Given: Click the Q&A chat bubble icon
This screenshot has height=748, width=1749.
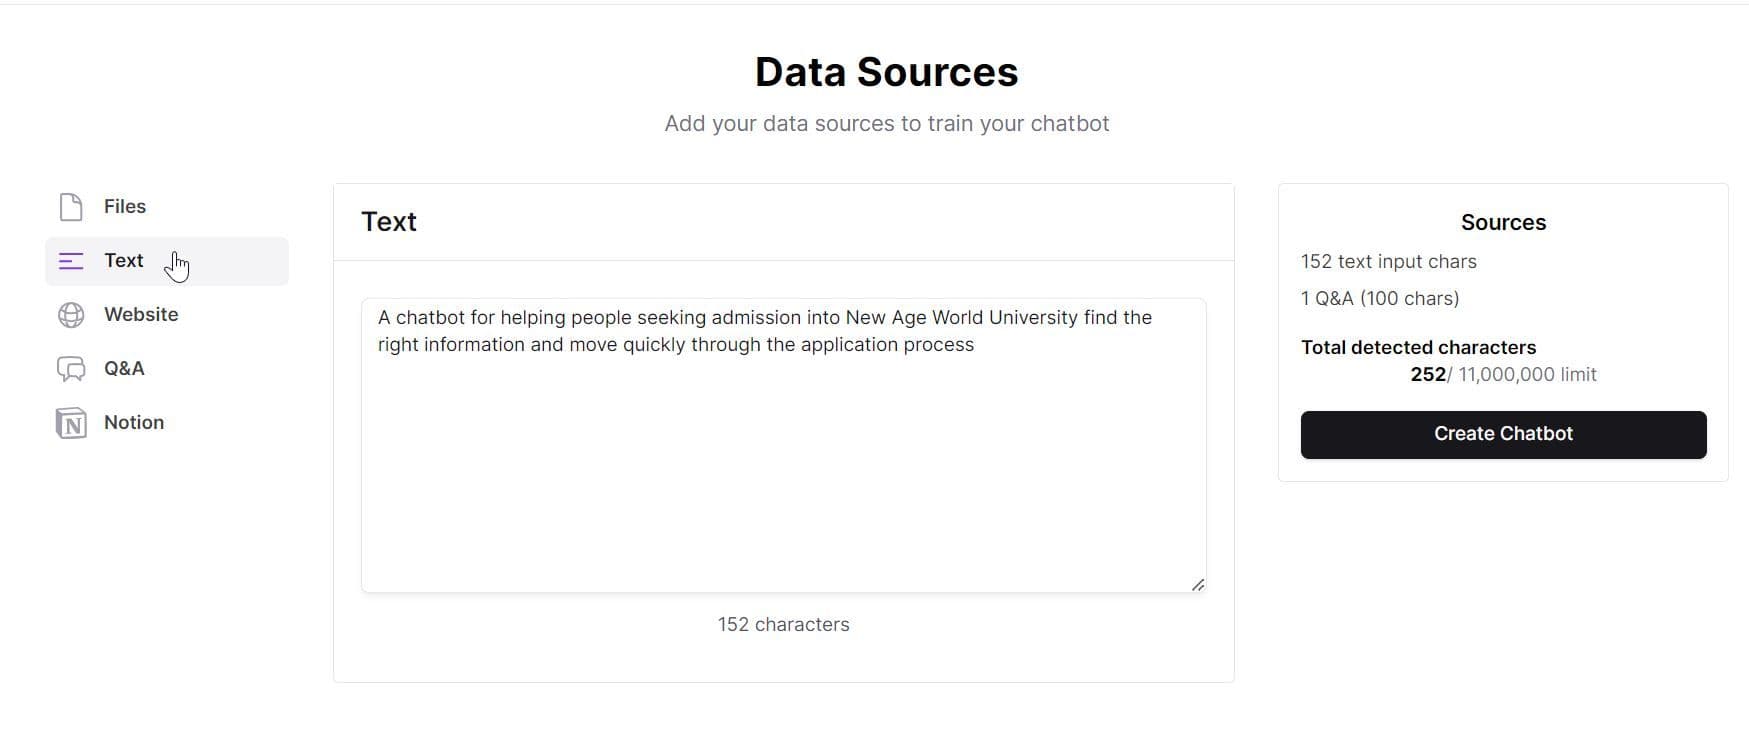Looking at the screenshot, I should (70, 368).
